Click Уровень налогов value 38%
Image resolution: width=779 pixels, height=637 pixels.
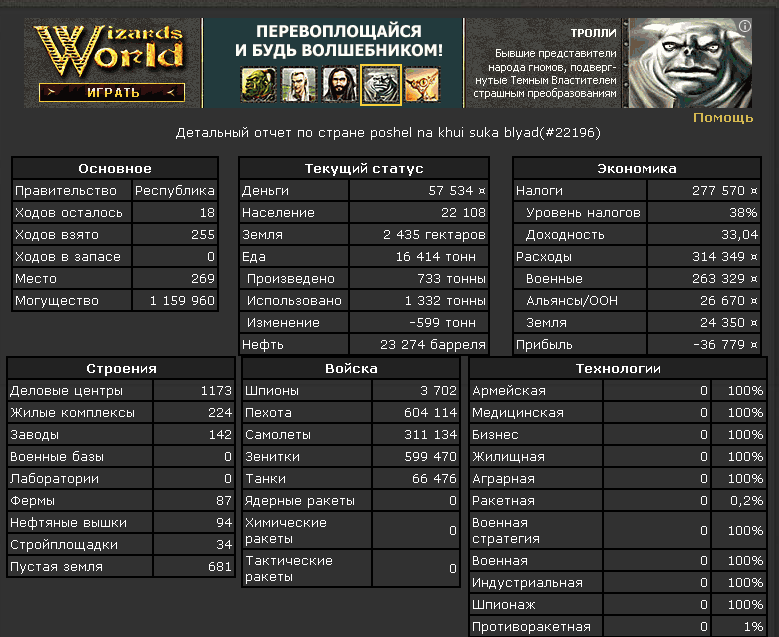[743, 213]
